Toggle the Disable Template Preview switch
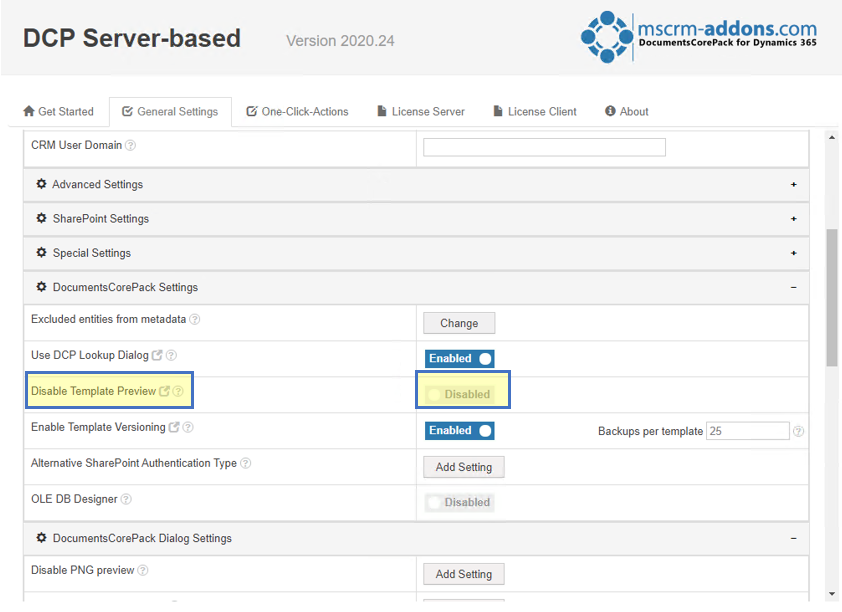Screen dimensions: 842x612 click(460, 395)
